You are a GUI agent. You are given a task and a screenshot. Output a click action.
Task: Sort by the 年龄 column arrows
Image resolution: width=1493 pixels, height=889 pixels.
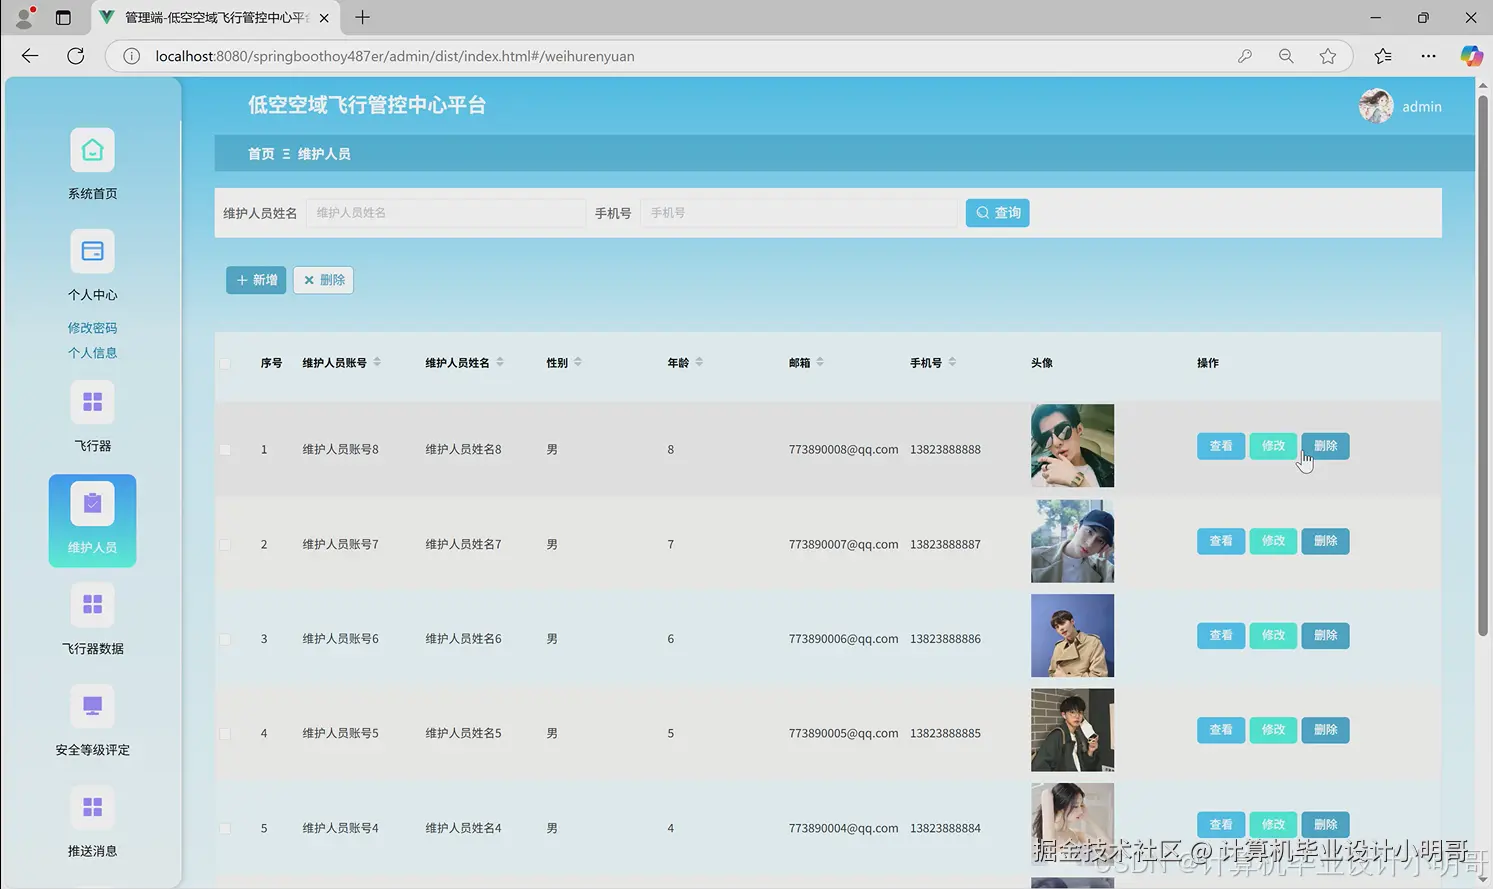click(x=699, y=362)
